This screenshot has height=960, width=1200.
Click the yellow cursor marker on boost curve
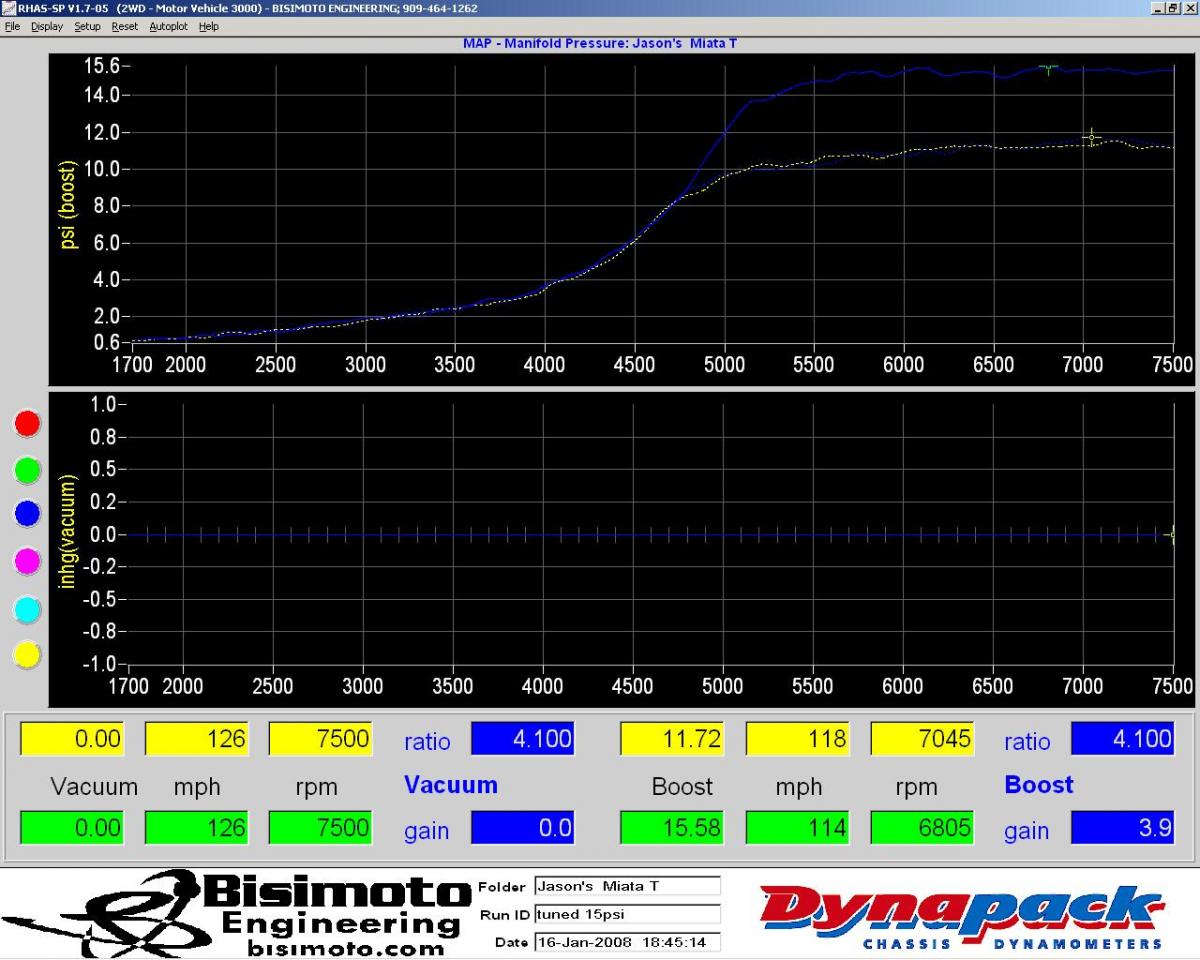tap(1092, 137)
